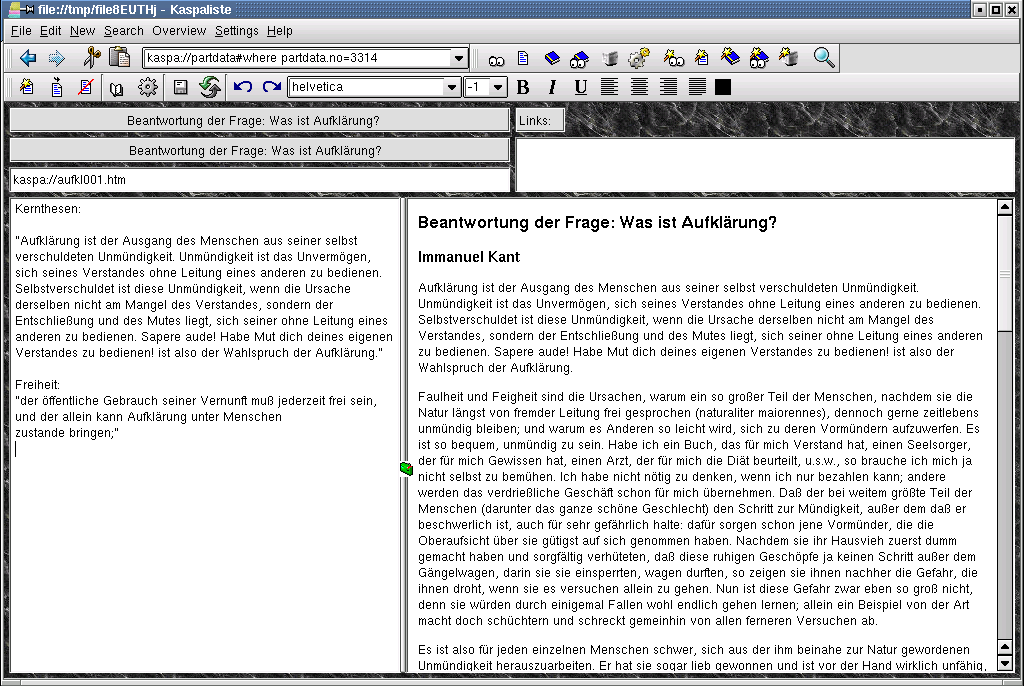Toggle bold formatting
Image resolution: width=1024 pixels, height=686 pixels.
coord(522,87)
